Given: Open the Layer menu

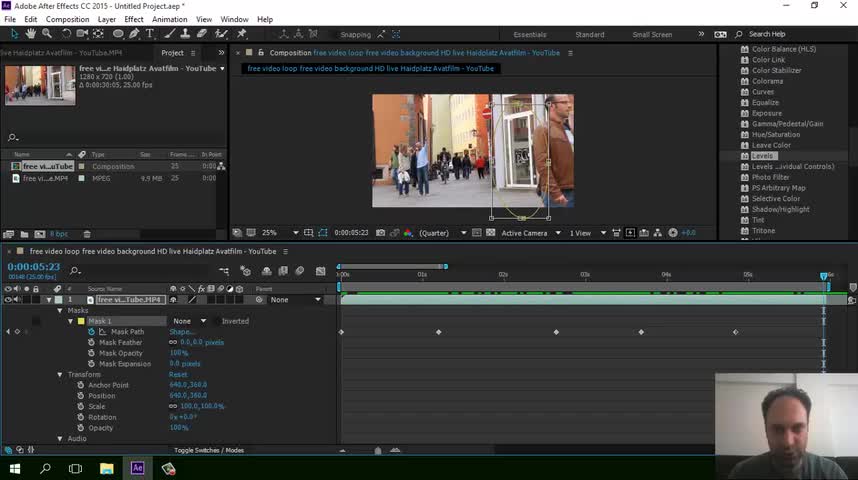Looking at the screenshot, I should click(107, 19).
